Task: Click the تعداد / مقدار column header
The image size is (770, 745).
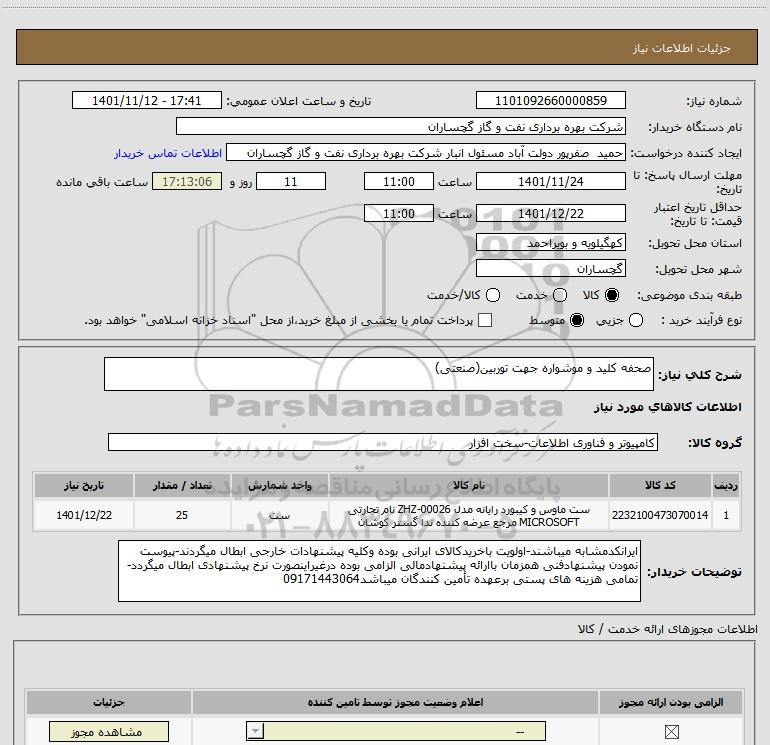Action: pyautogui.click(x=182, y=486)
